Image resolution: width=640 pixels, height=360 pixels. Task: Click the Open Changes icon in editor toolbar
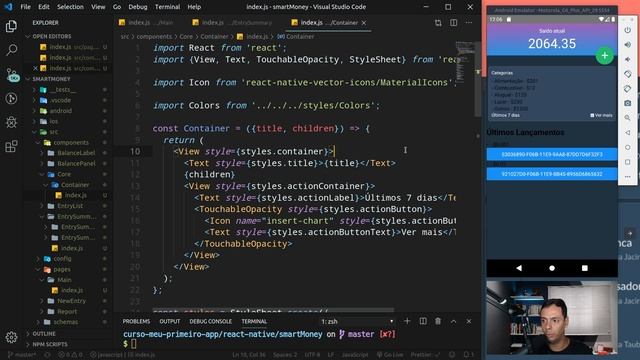[438, 23]
